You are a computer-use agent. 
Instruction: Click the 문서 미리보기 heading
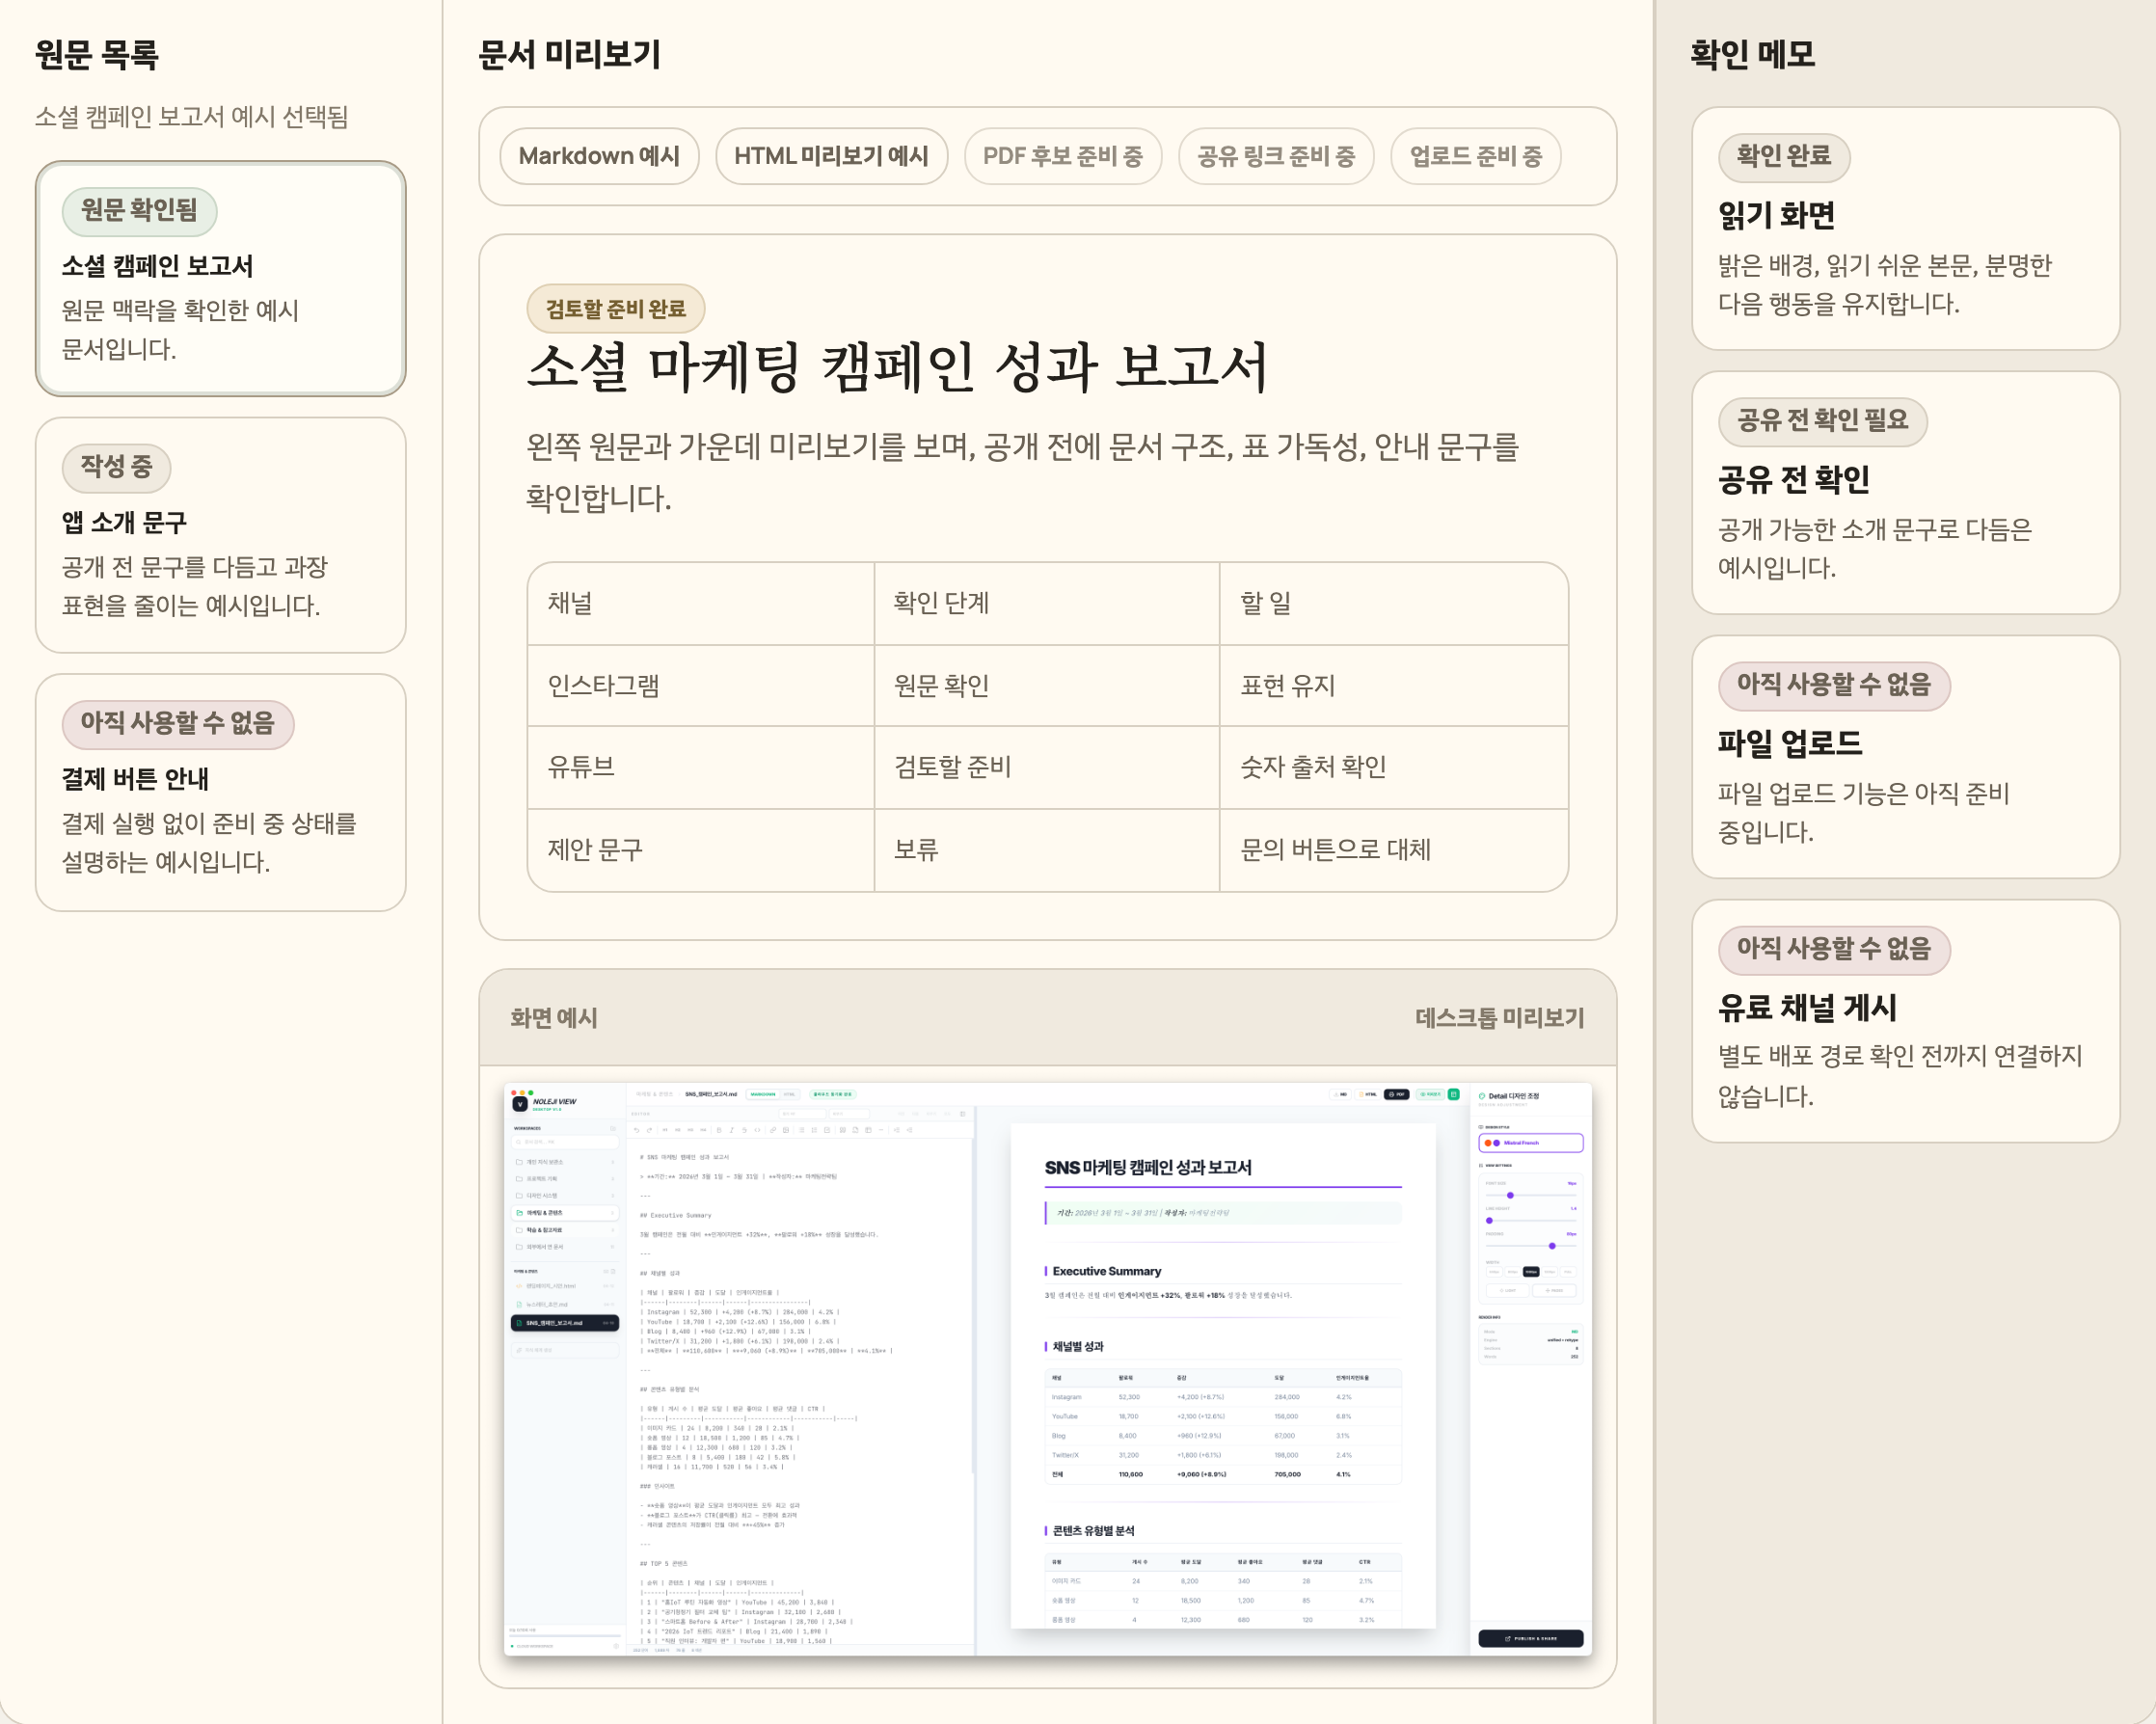pyautogui.click(x=569, y=54)
